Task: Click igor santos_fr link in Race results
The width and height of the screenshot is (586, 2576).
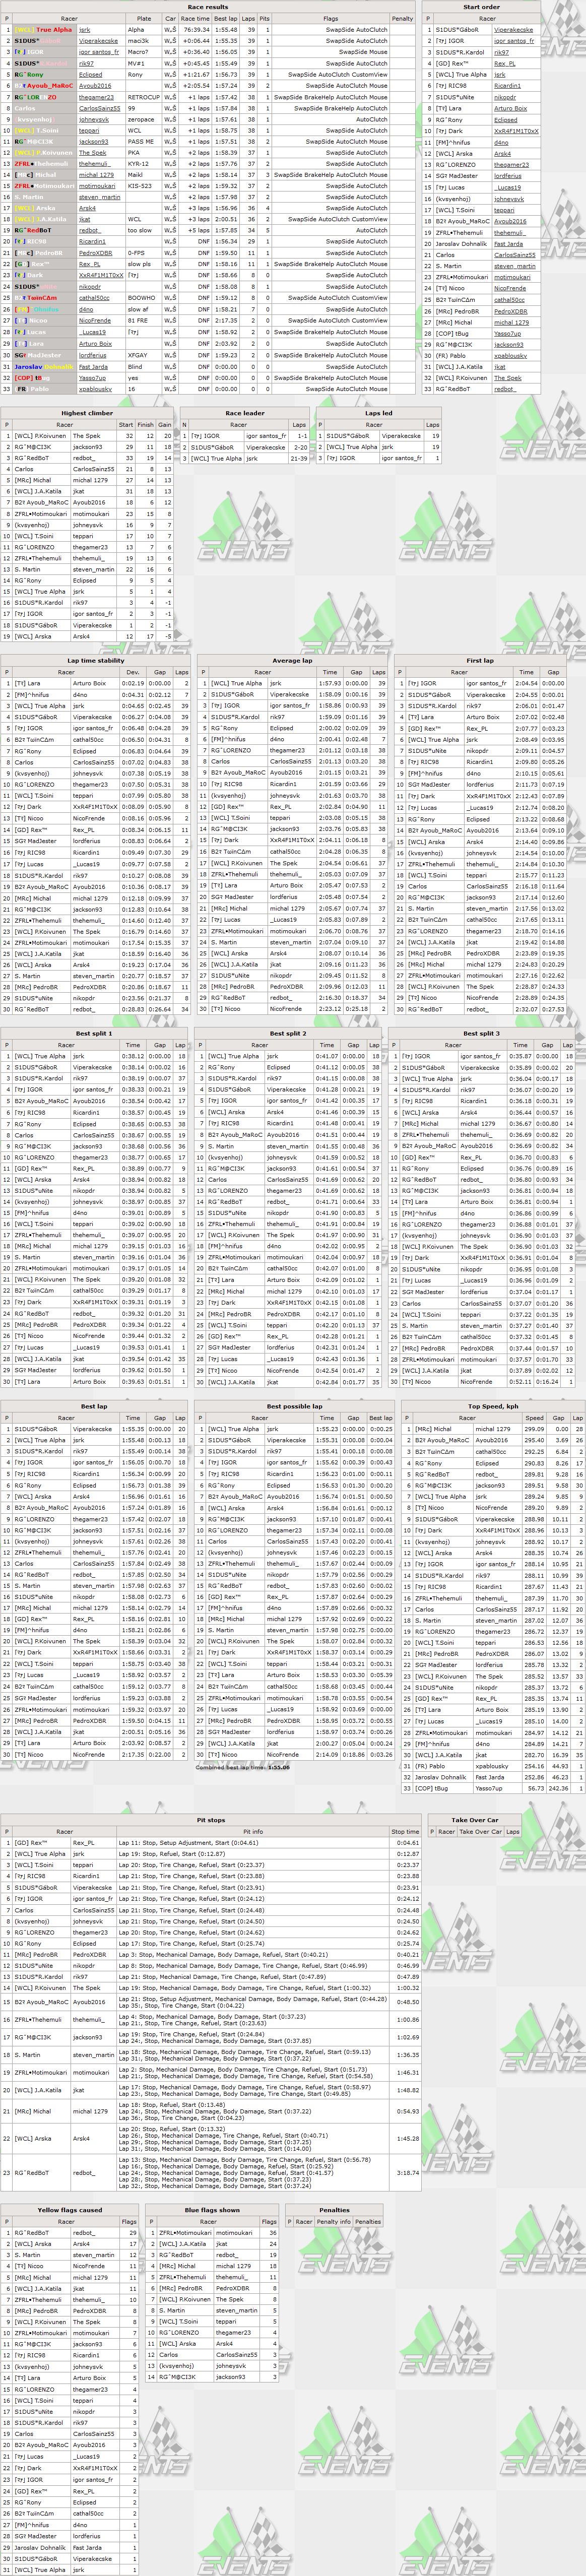Action: tap(98, 52)
